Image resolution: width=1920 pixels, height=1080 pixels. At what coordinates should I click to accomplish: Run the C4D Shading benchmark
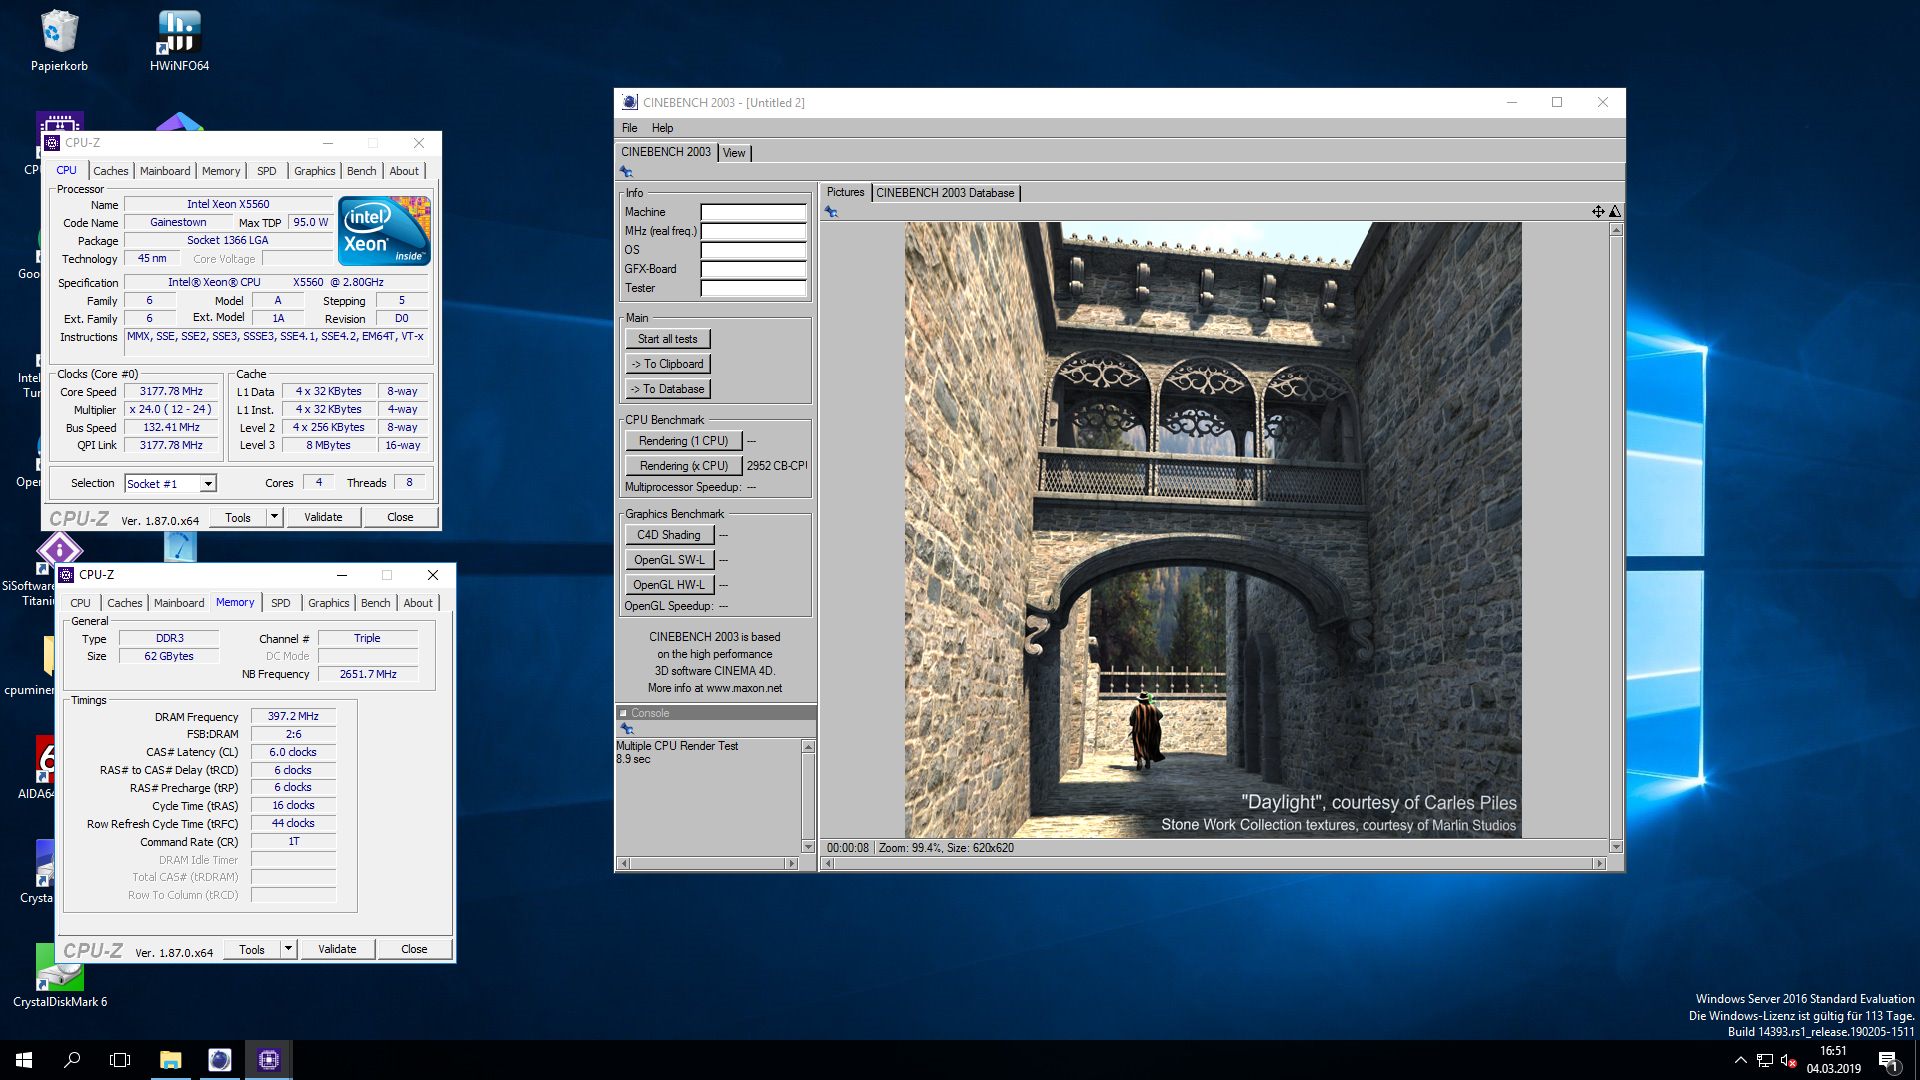click(x=669, y=535)
